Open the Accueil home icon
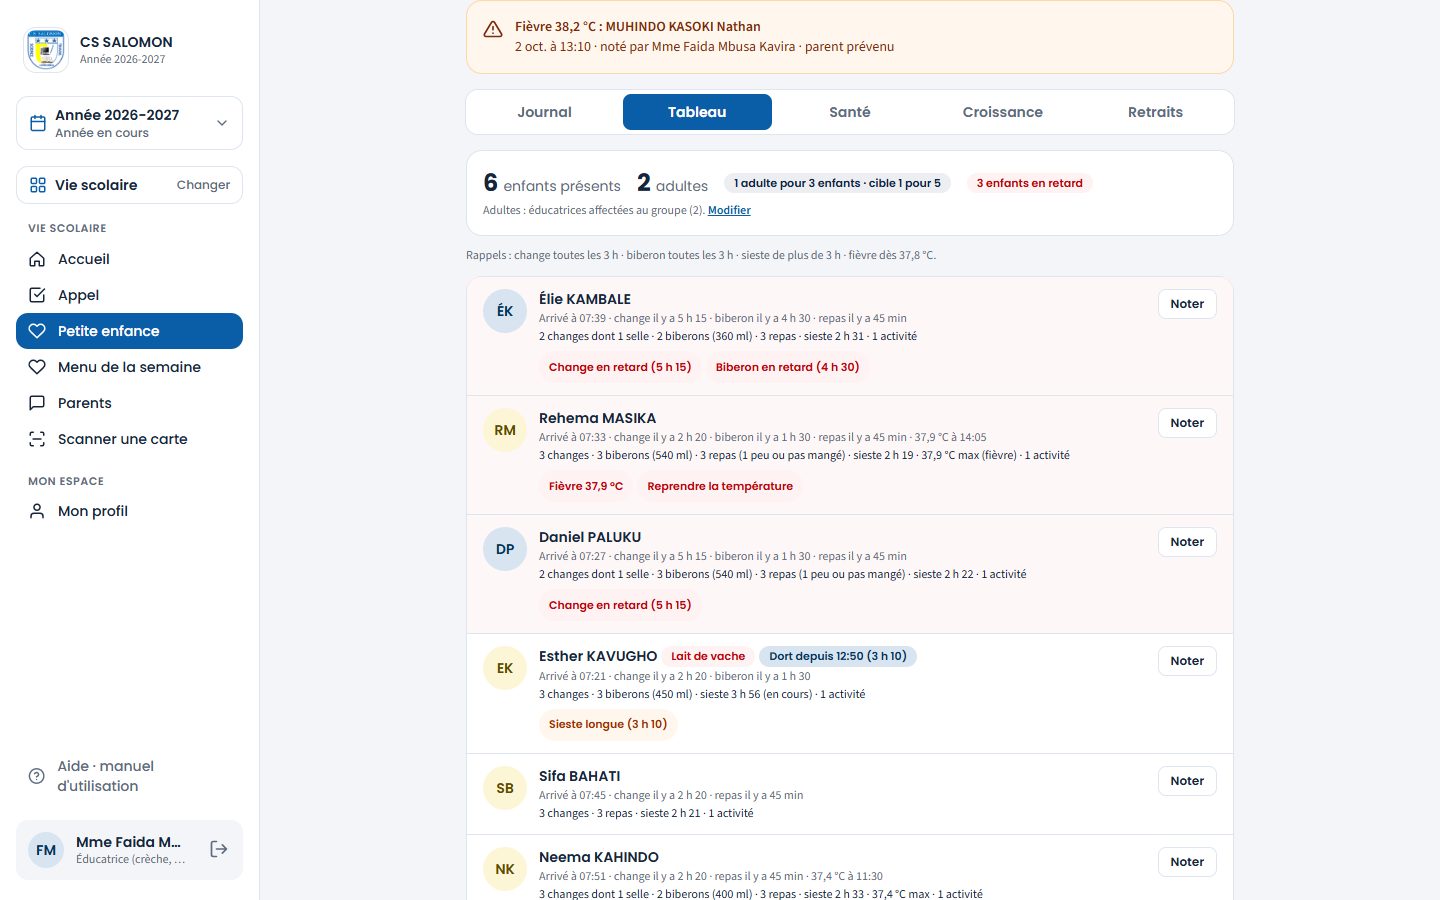 pos(37,259)
